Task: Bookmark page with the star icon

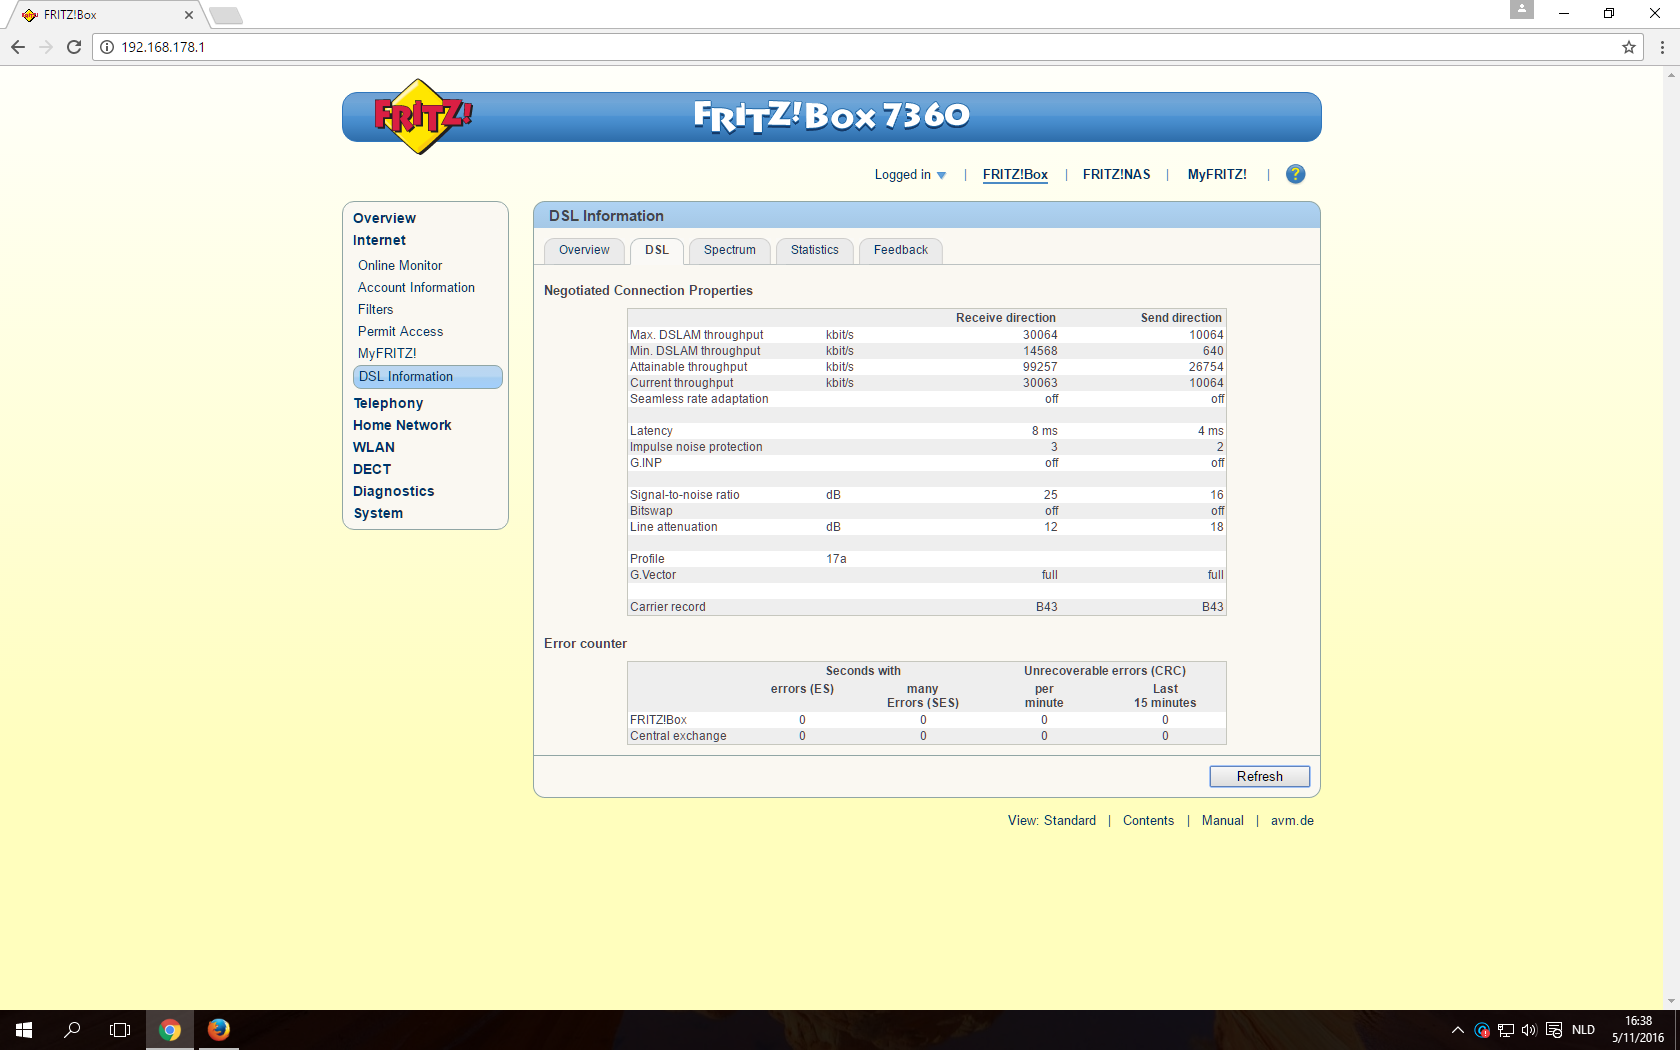Action: pos(1629,47)
